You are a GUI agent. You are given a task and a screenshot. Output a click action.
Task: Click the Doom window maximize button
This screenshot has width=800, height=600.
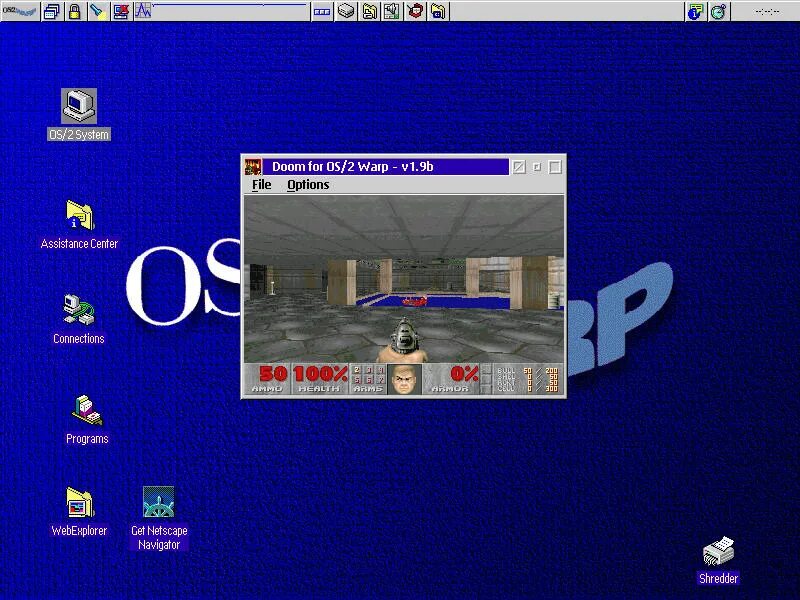pyautogui.click(x=555, y=167)
